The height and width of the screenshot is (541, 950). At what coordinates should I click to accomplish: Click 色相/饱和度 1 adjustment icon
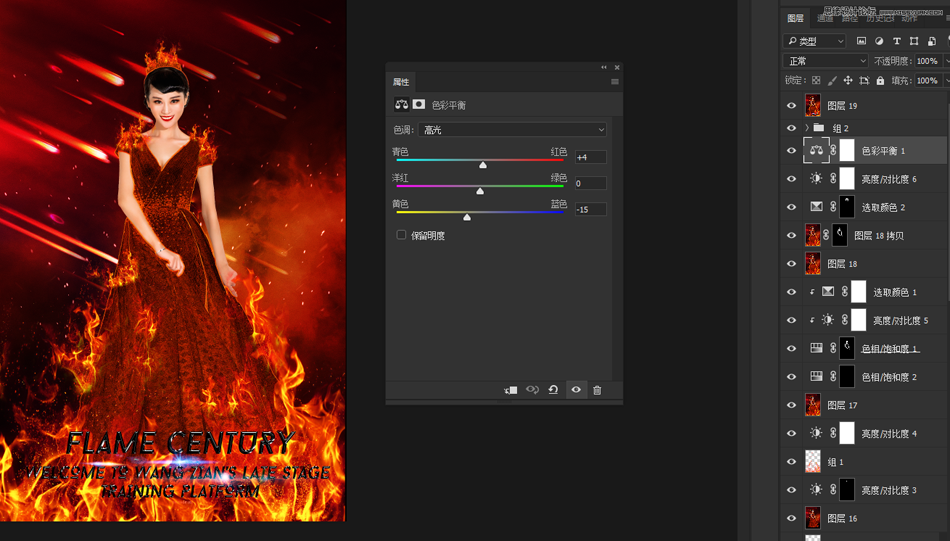point(816,348)
